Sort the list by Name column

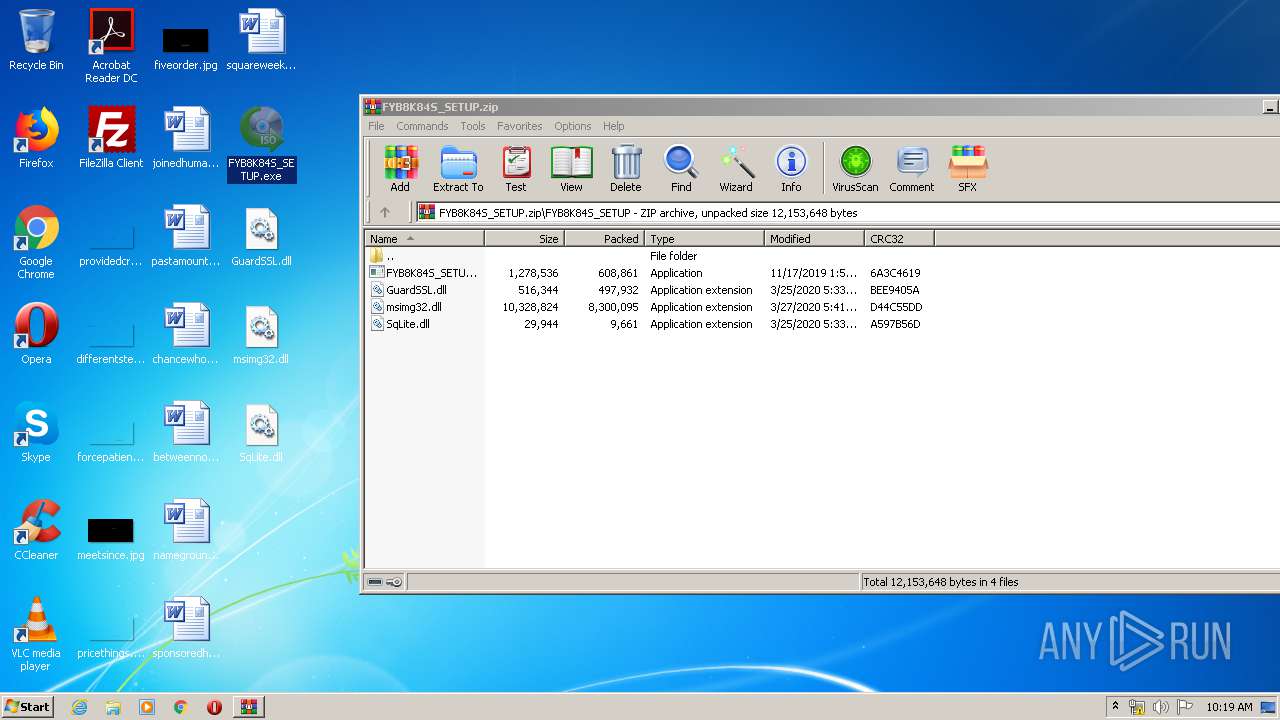(425, 238)
